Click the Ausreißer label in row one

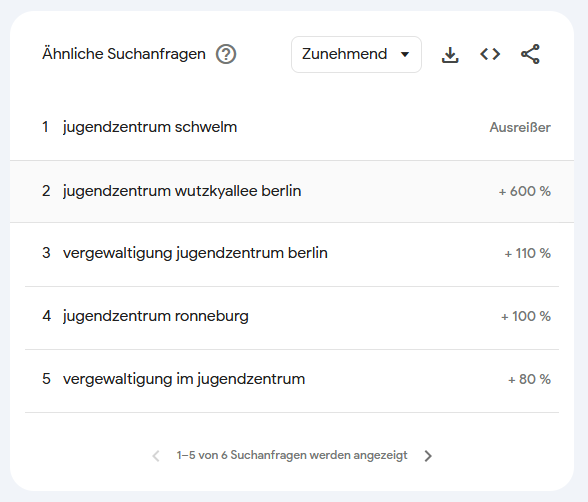(520, 127)
